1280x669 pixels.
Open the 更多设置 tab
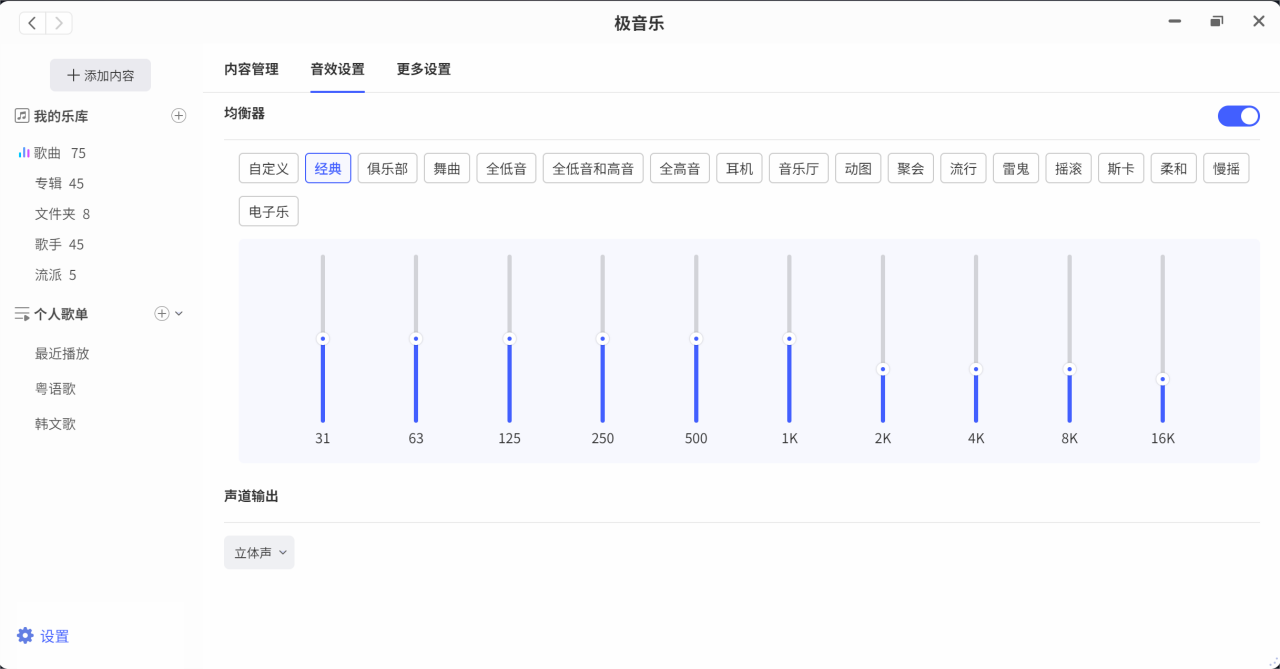point(423,70)
